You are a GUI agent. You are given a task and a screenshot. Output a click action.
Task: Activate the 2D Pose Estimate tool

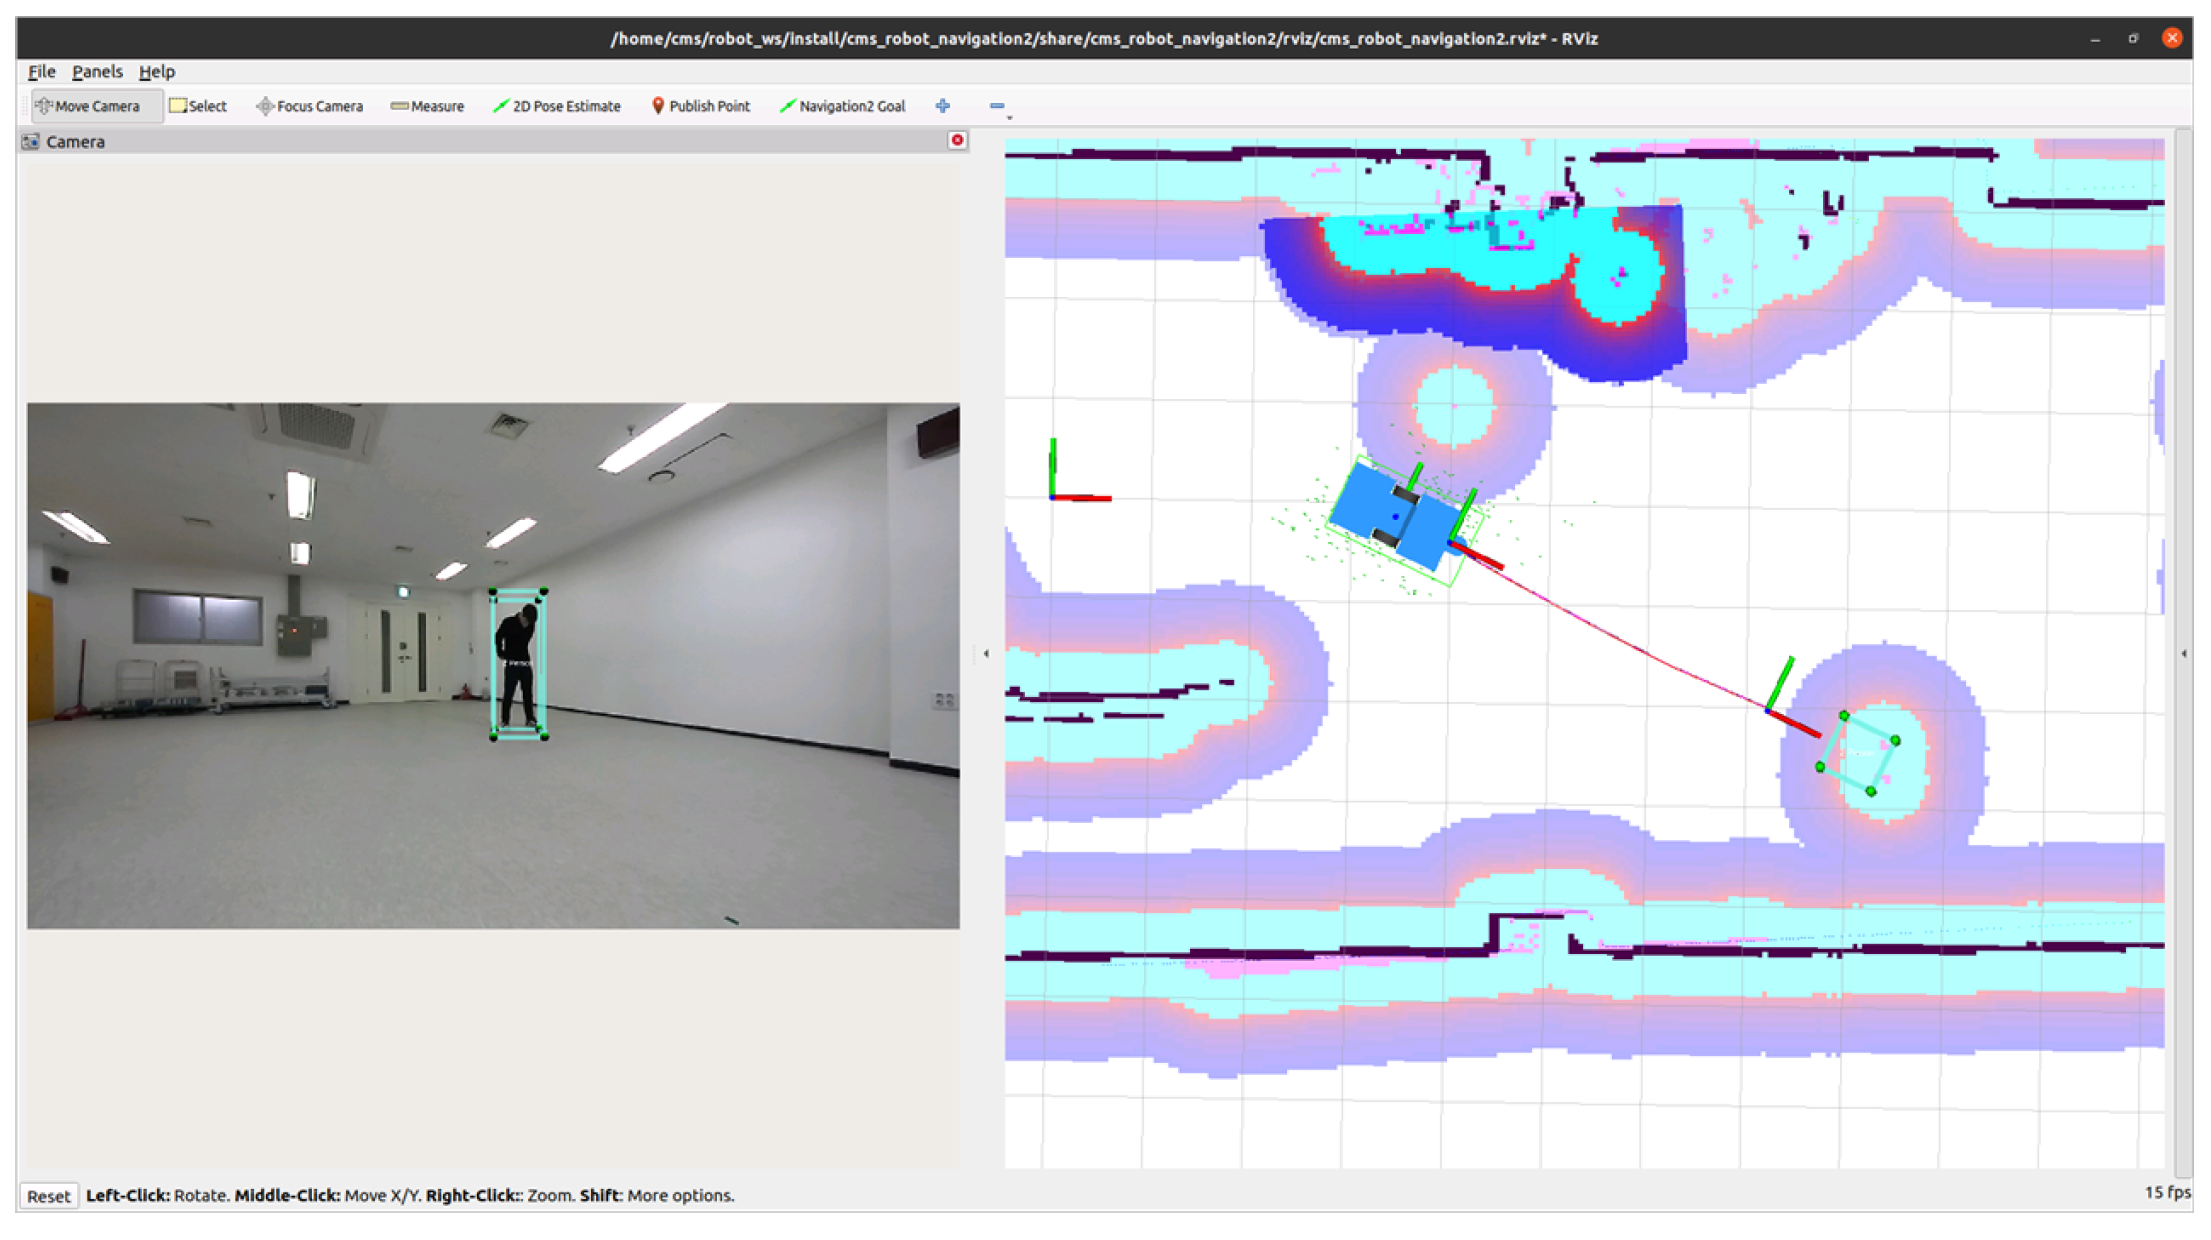556,106
